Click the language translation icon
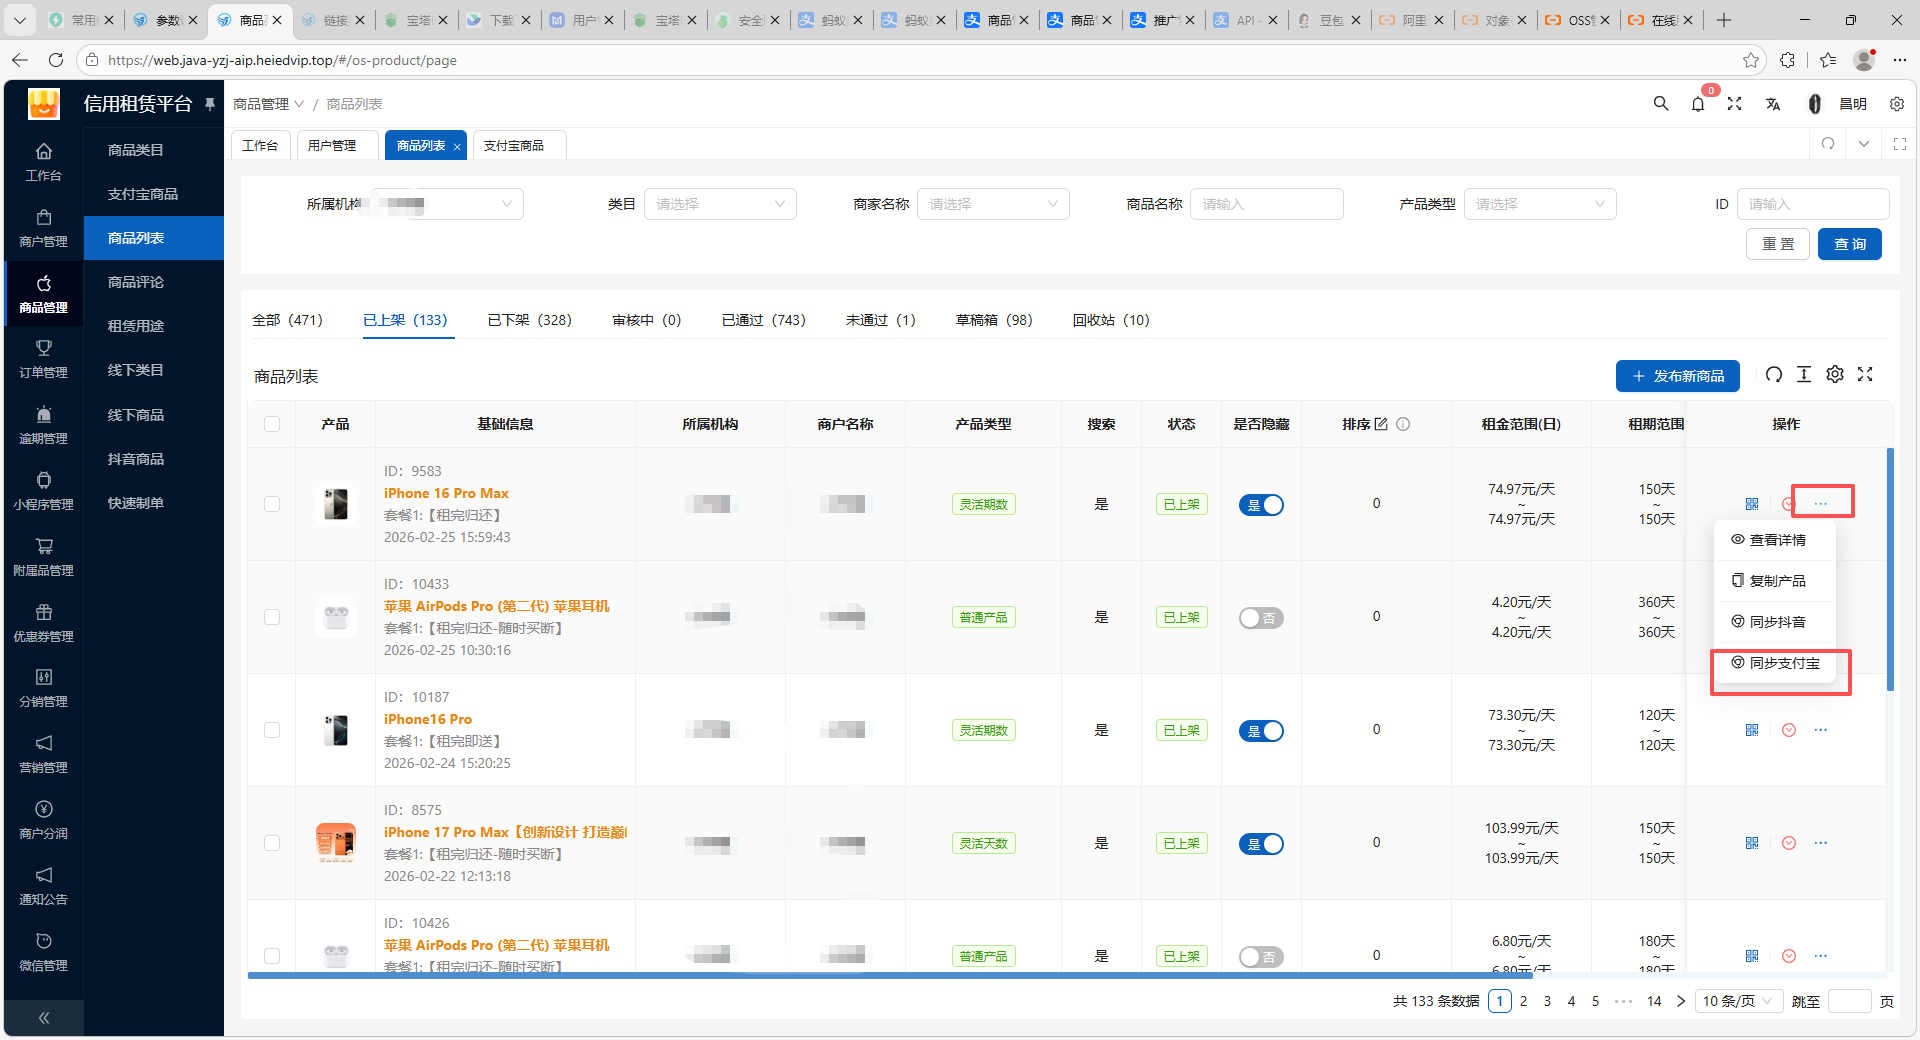The width and height of the screenshot is (1920, 1040). click(1773, 104)
